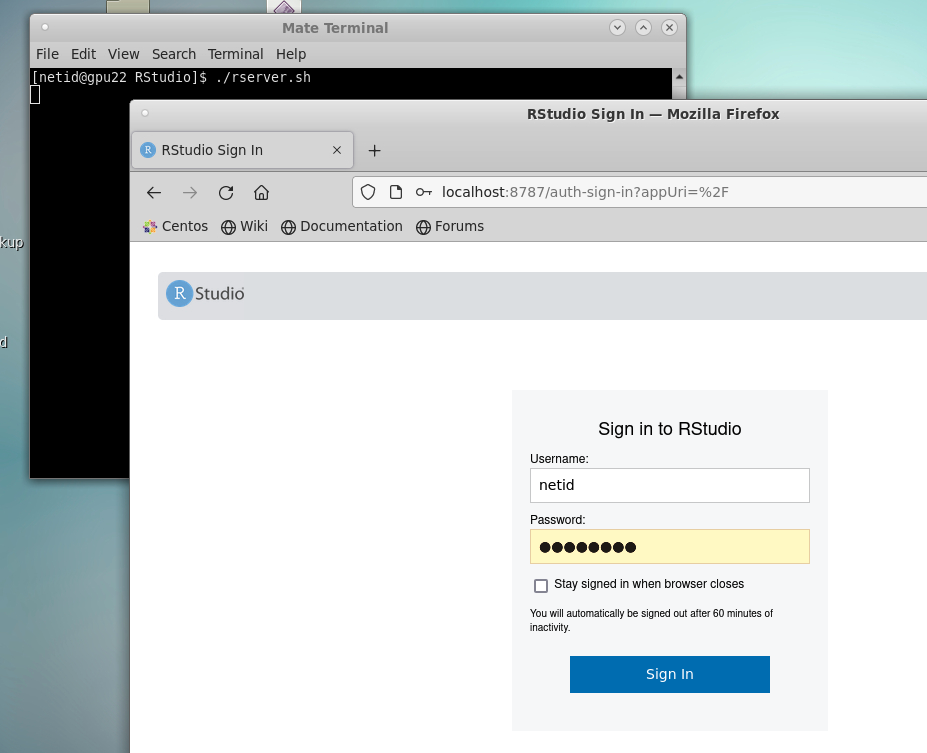
Task: Open the Documentation bookmark
Action: [x=342, y=226]
